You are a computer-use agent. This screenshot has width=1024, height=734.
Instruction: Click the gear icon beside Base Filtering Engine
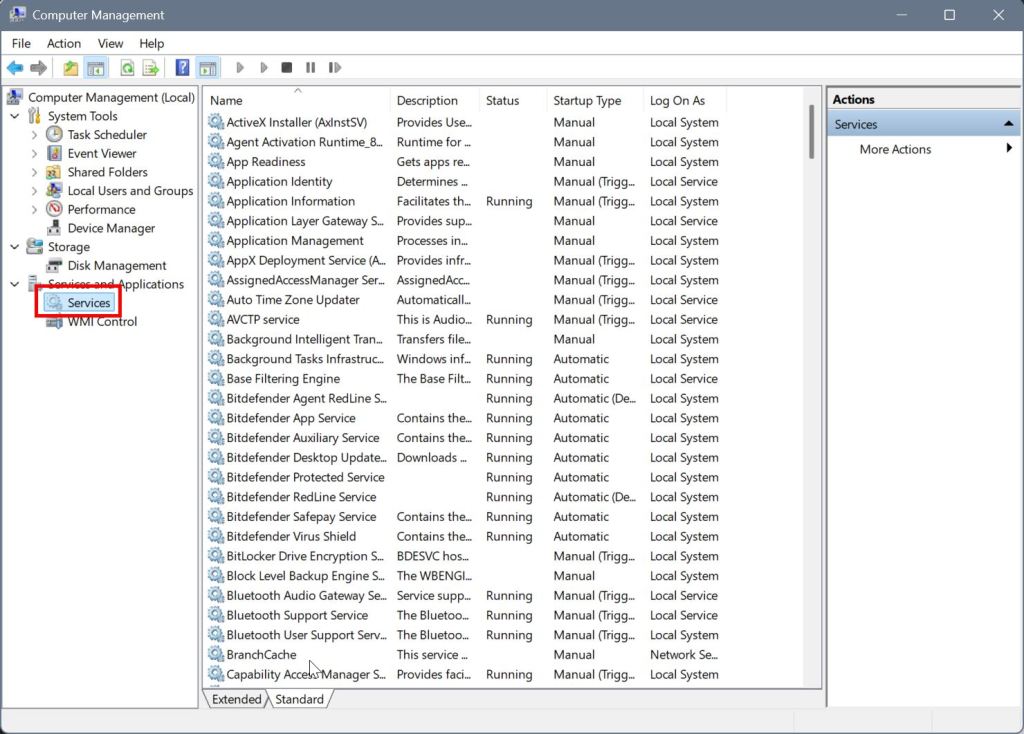tap(216, 378)
